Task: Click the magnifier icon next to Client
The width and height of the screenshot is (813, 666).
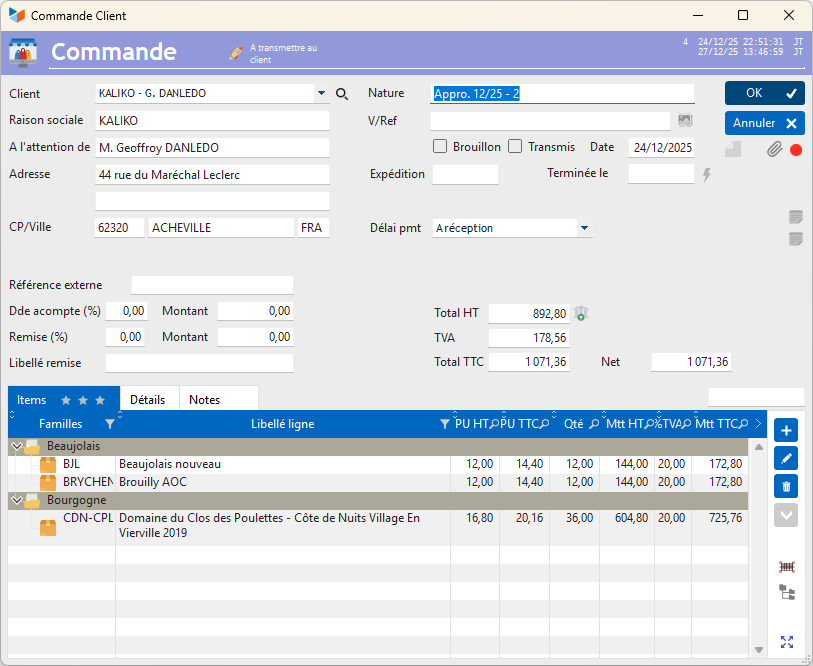Action: 342,94
